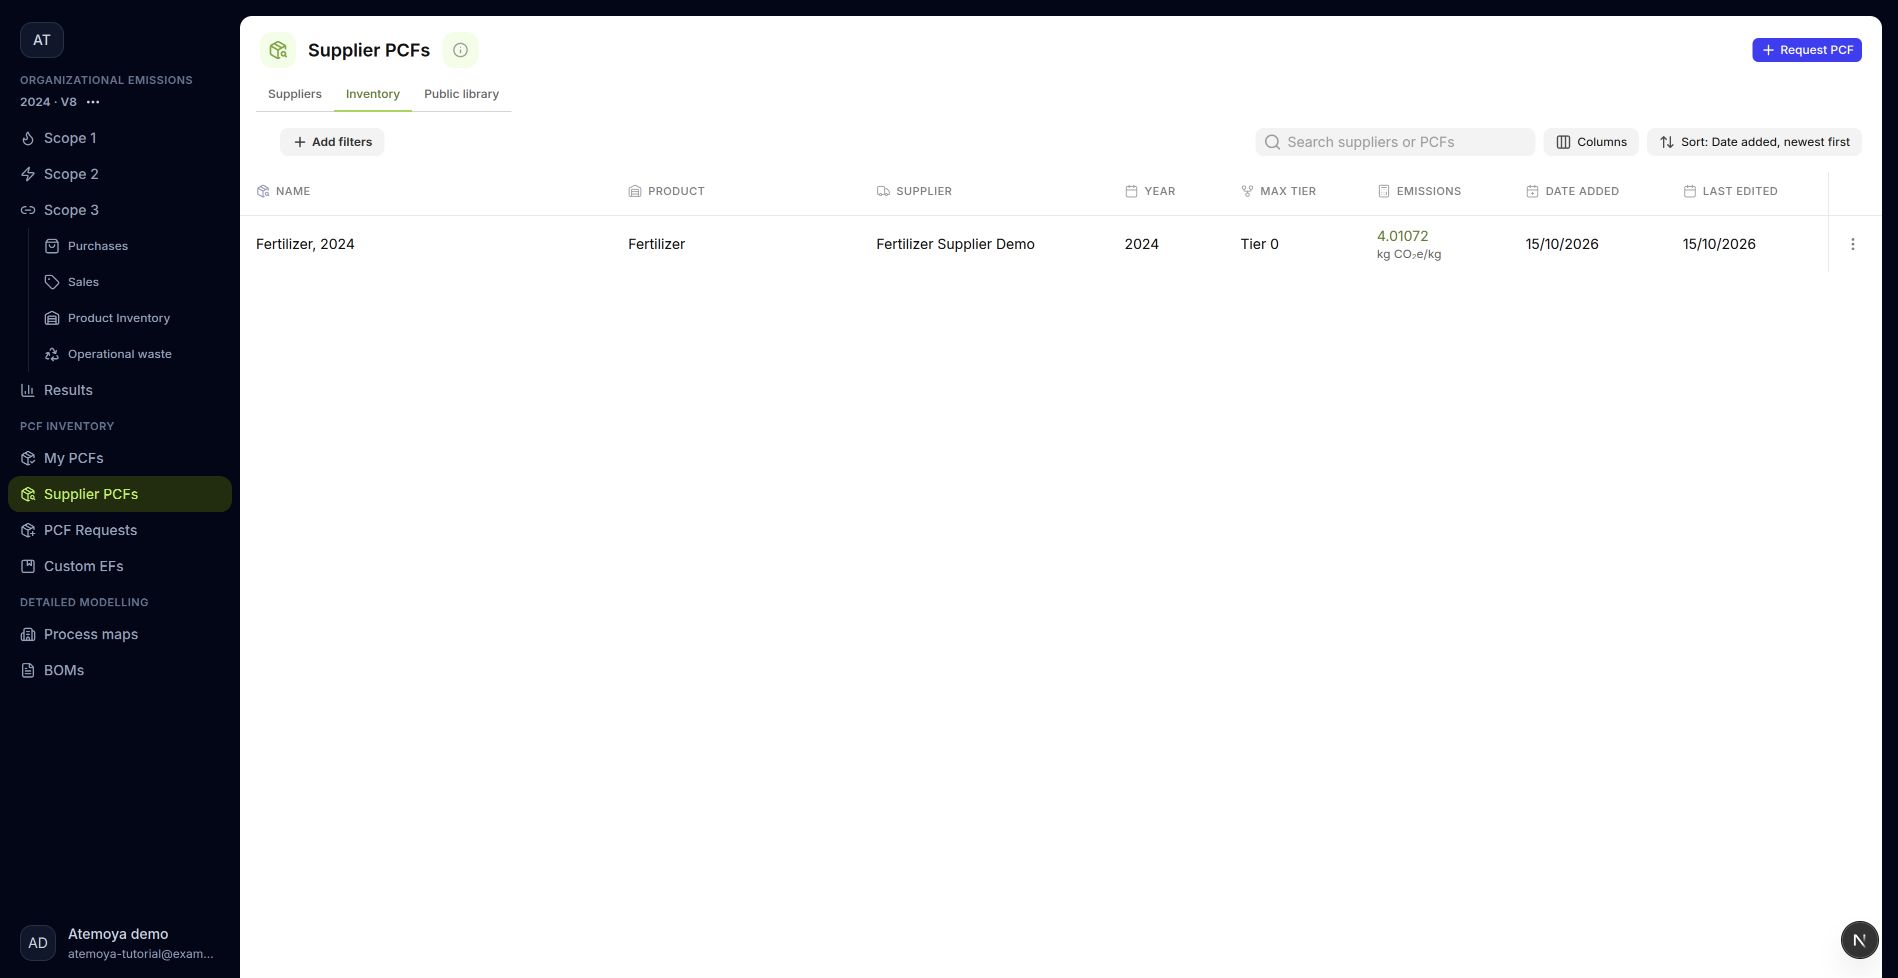
Task: Switch to the Suppliers tab
Action: click(295, 94)
